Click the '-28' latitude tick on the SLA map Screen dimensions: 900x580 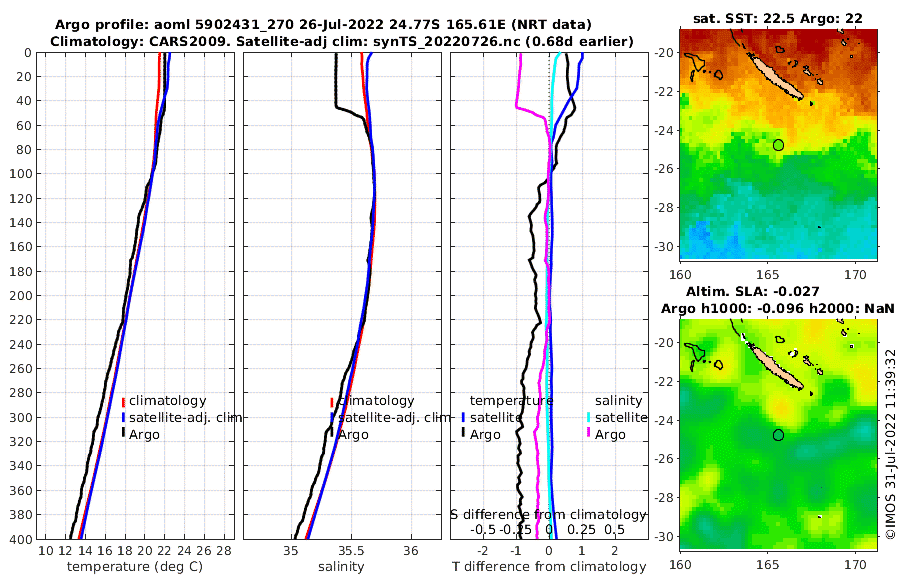(x=664, y=497)
